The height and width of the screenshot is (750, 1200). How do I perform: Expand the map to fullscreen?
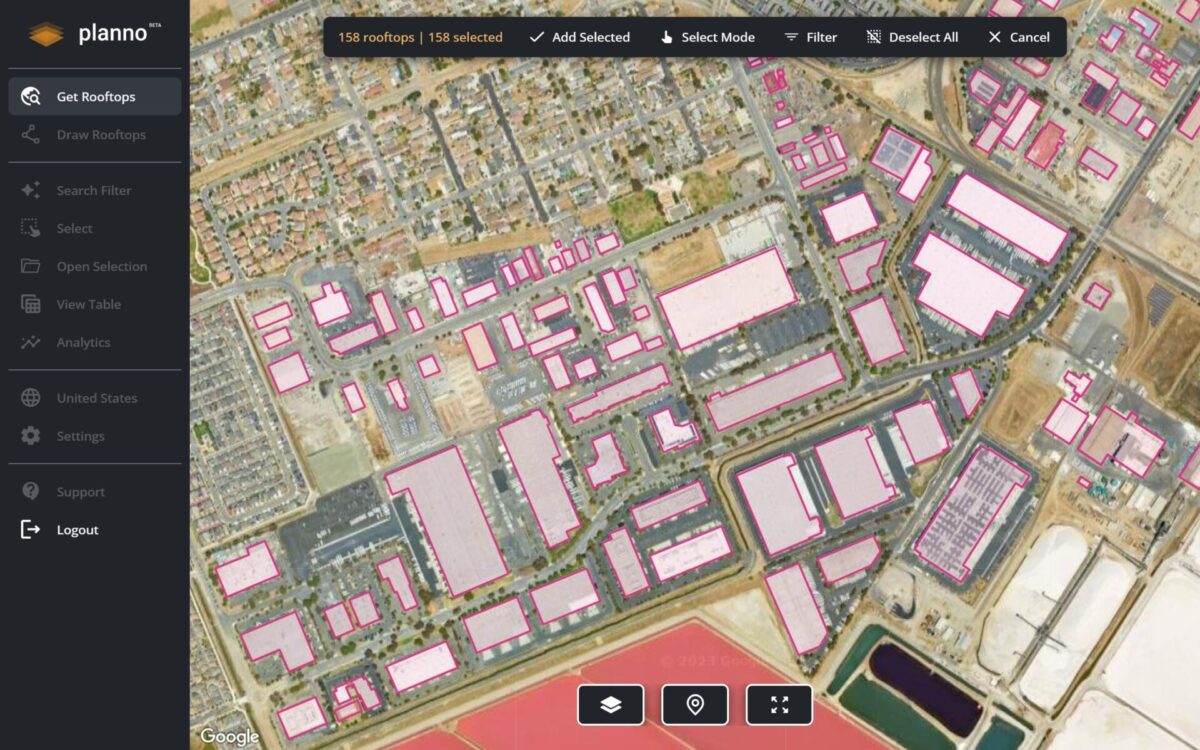779,705
